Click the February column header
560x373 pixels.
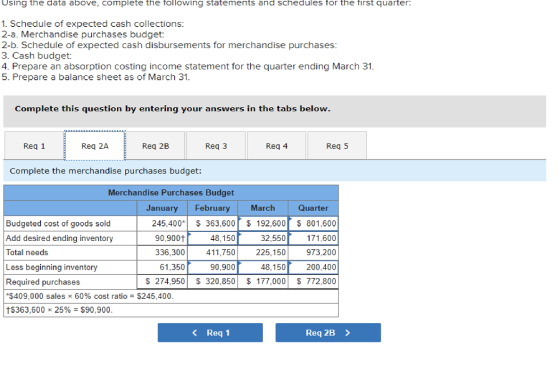[212, 208]
